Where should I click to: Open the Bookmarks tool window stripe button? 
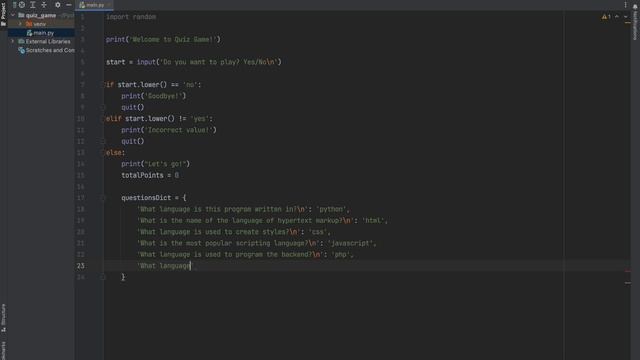(3, 350)
